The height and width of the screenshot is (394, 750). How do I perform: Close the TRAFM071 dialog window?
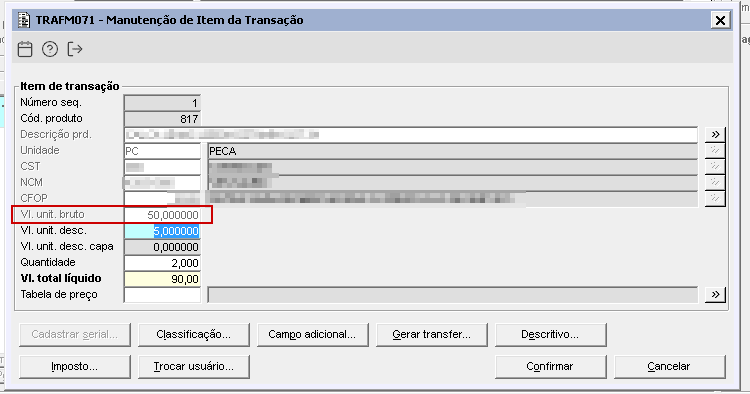tap(720, 20)
